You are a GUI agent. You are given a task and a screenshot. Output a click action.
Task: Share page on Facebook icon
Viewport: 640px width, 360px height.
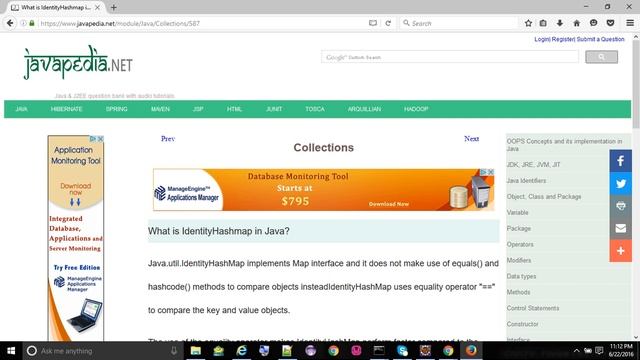click(620, 161)
